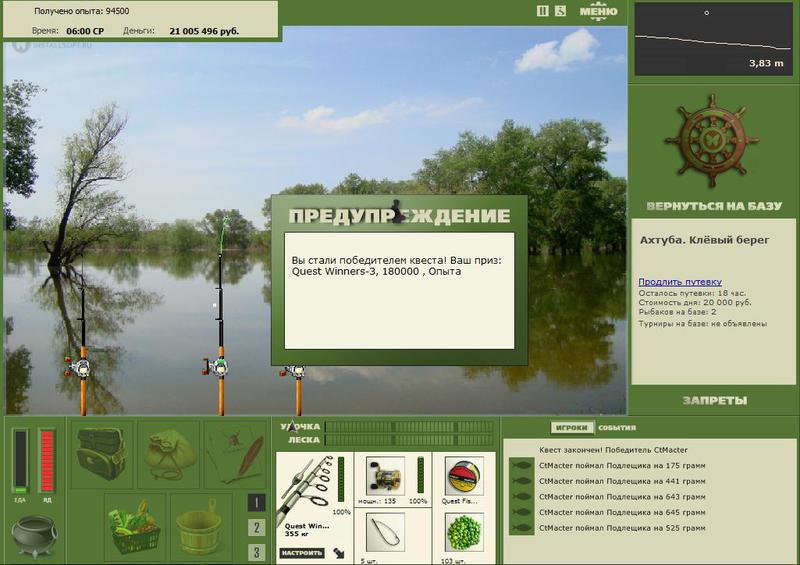Image resolution: width=800 pixels, height=565 pixels.
Task: Click the fish icon beside 643 грамм entry
Action: point(521,497)
